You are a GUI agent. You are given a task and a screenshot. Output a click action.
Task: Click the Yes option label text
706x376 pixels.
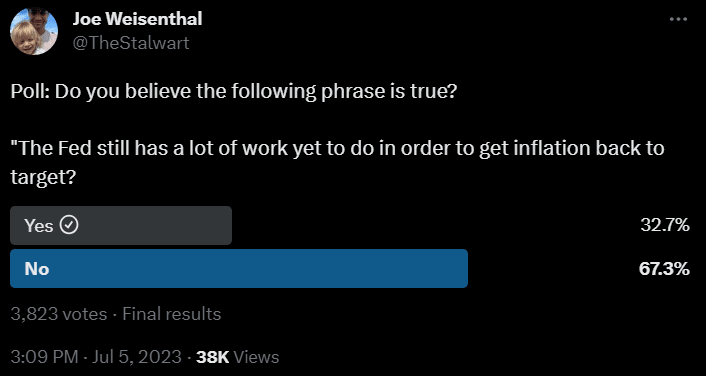[39, 226]
